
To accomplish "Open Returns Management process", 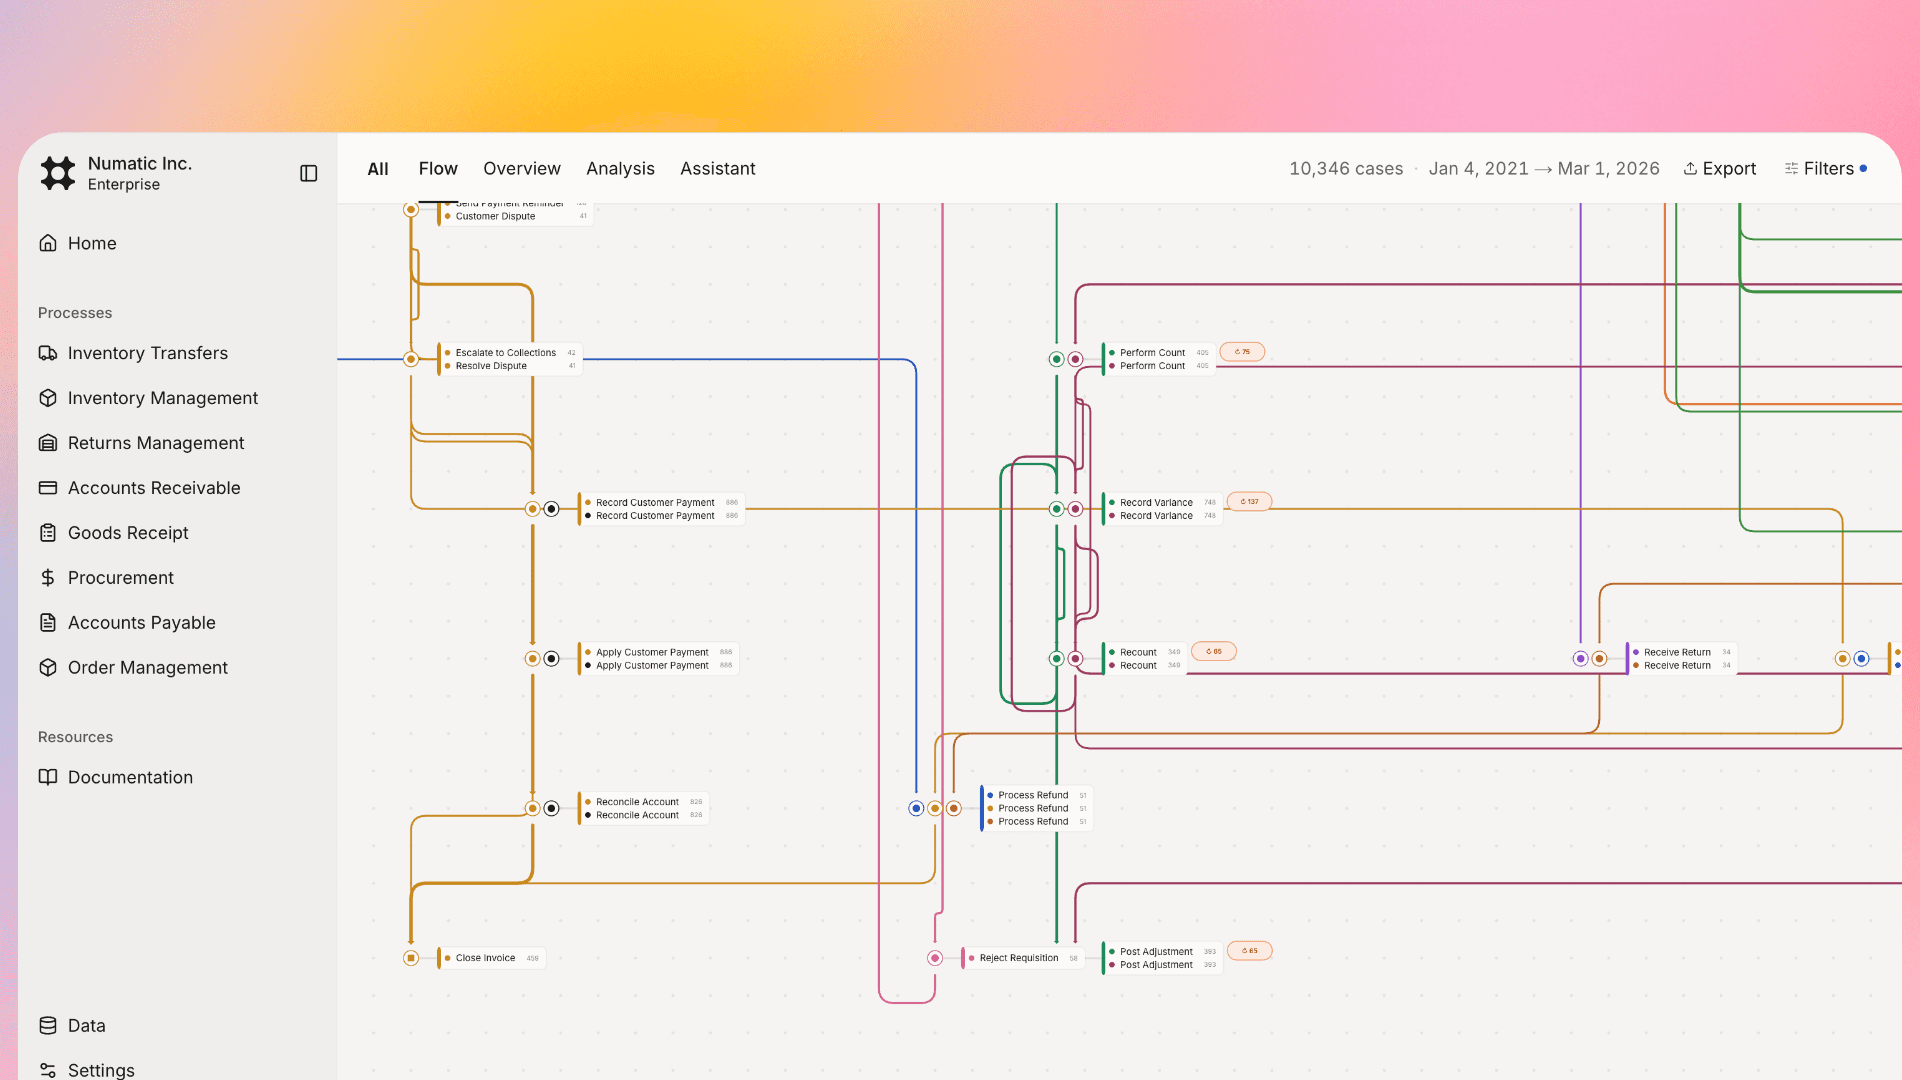I will [x=155, y=443].
